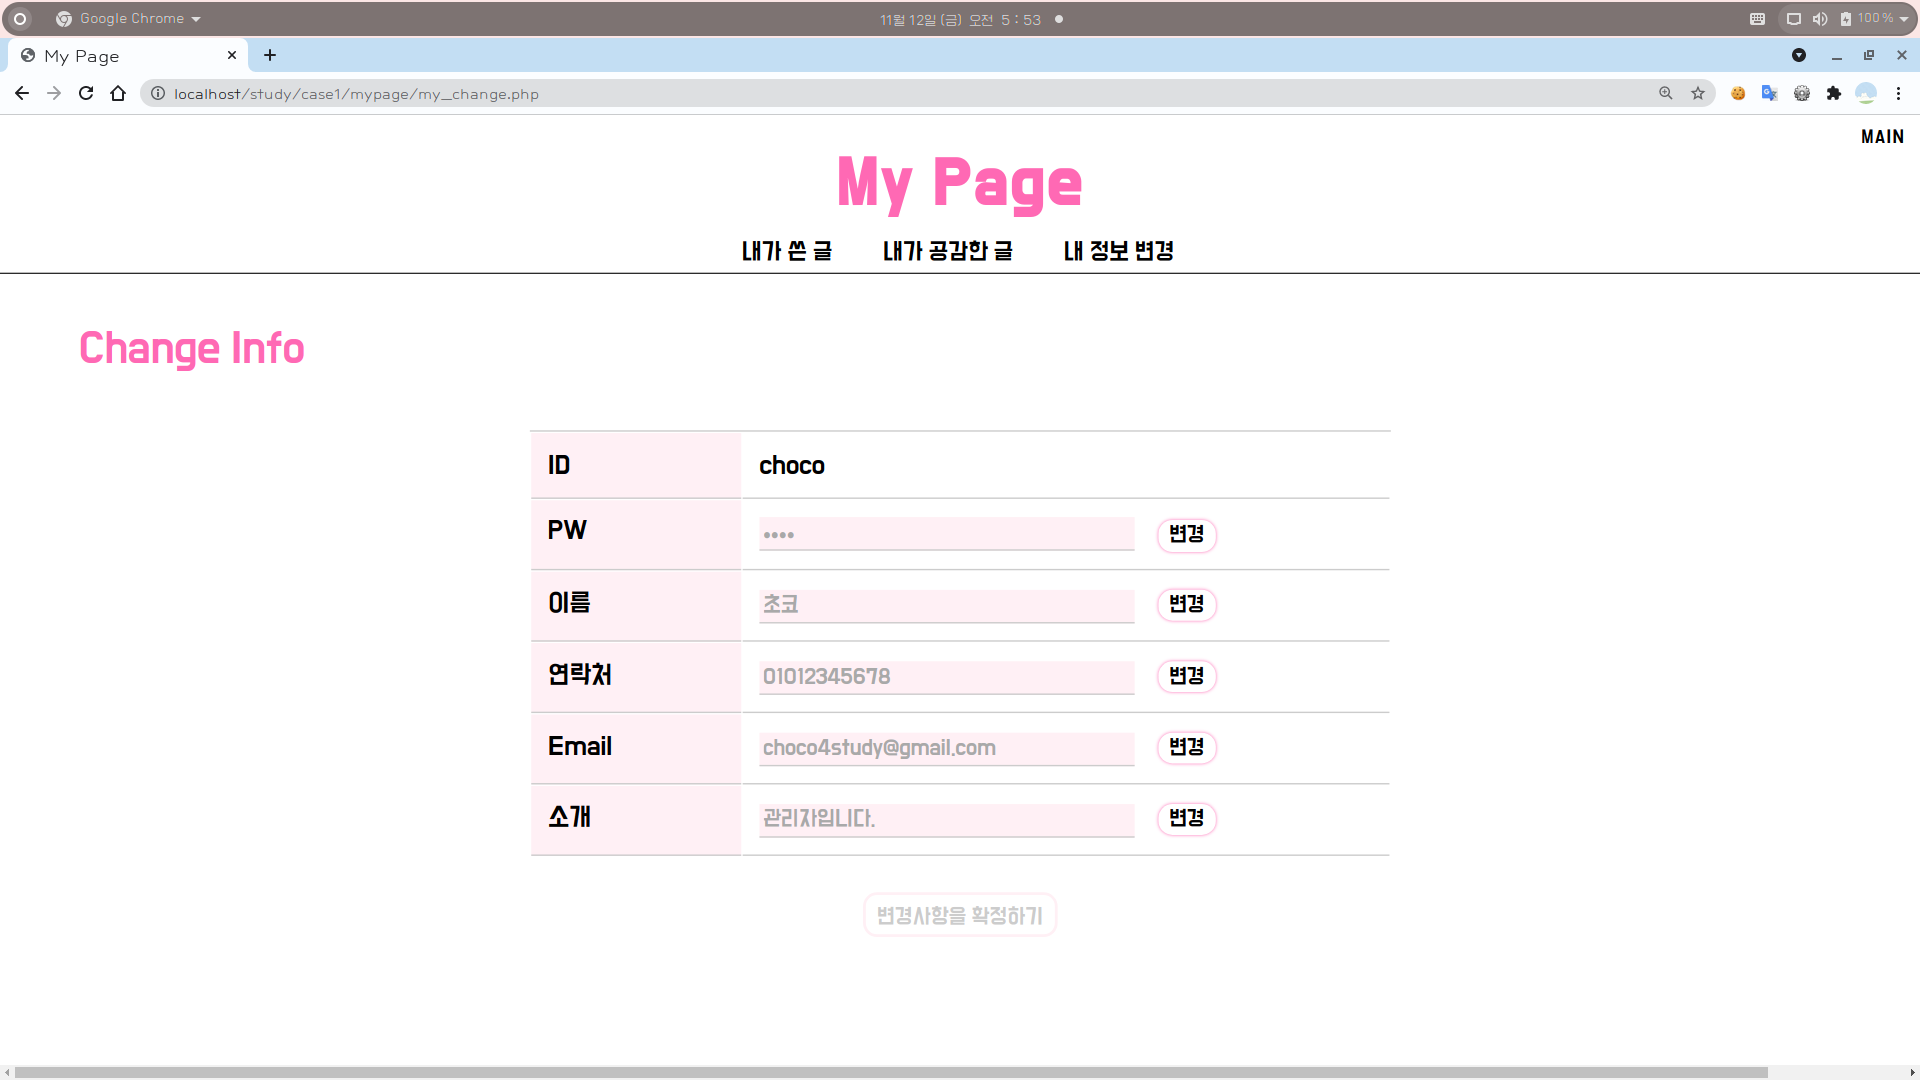The height and width of the screenshot is (1080, 1920).
Task: Open the tab search dropdown arrow
Action: [1799, 55]
